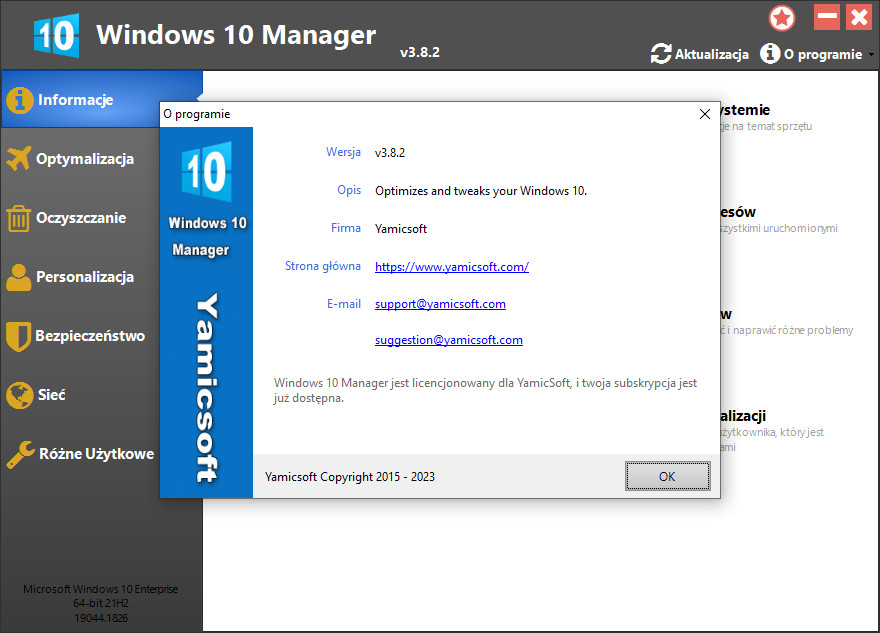Click the Opis label
The image size is (880, 633).
click(349, 190)
